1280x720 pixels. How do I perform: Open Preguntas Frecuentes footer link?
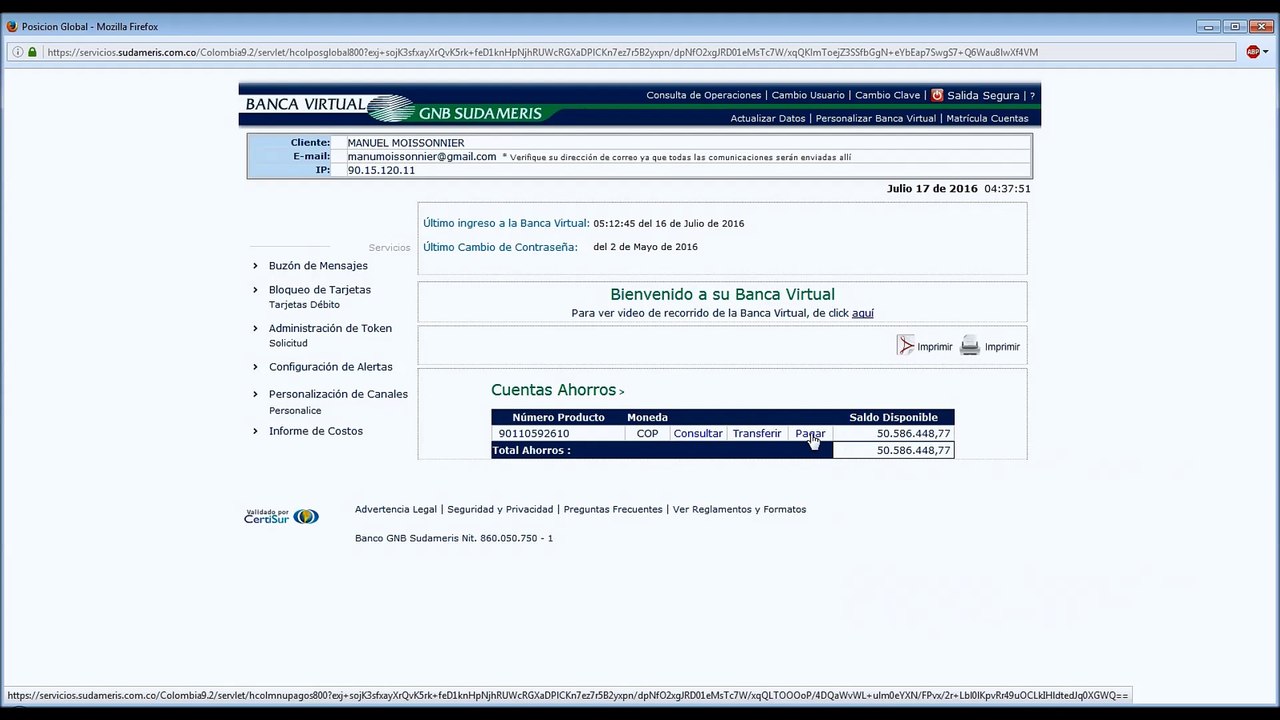click(x=613, y=509)
